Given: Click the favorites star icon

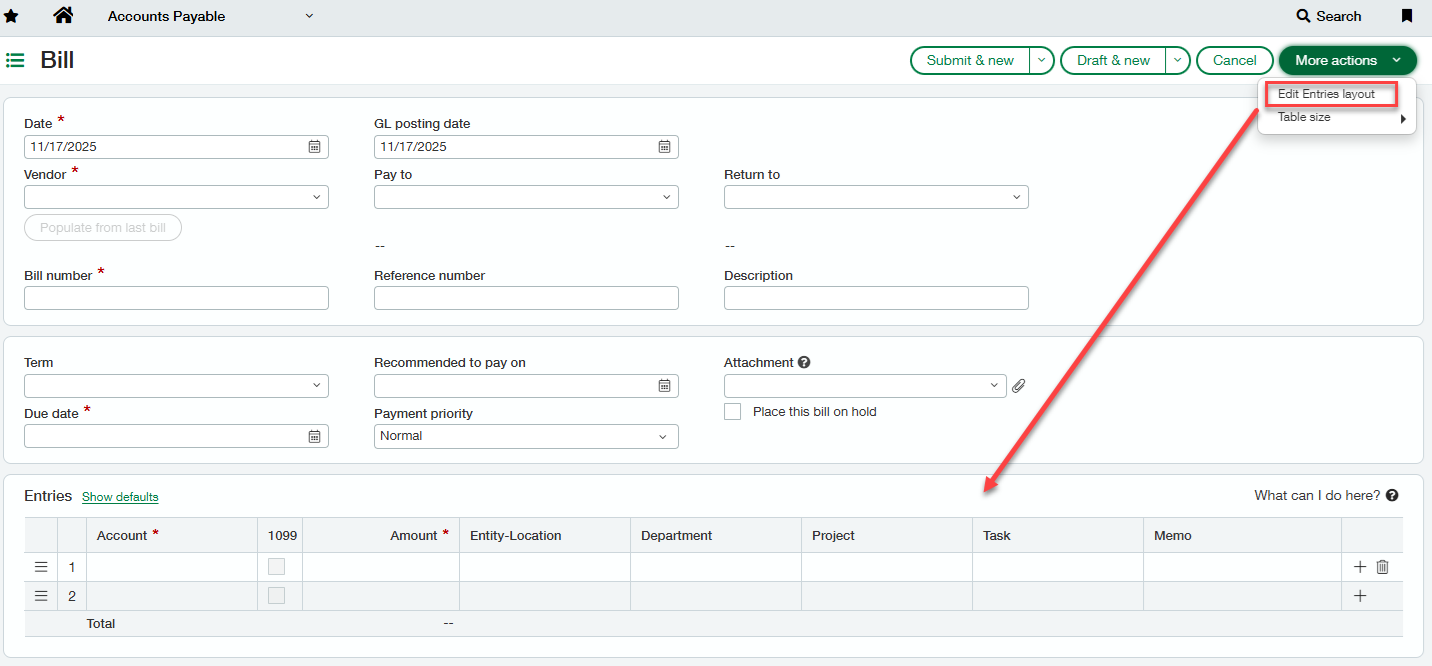Looking at the screenshot, I should tap(12, 16).
